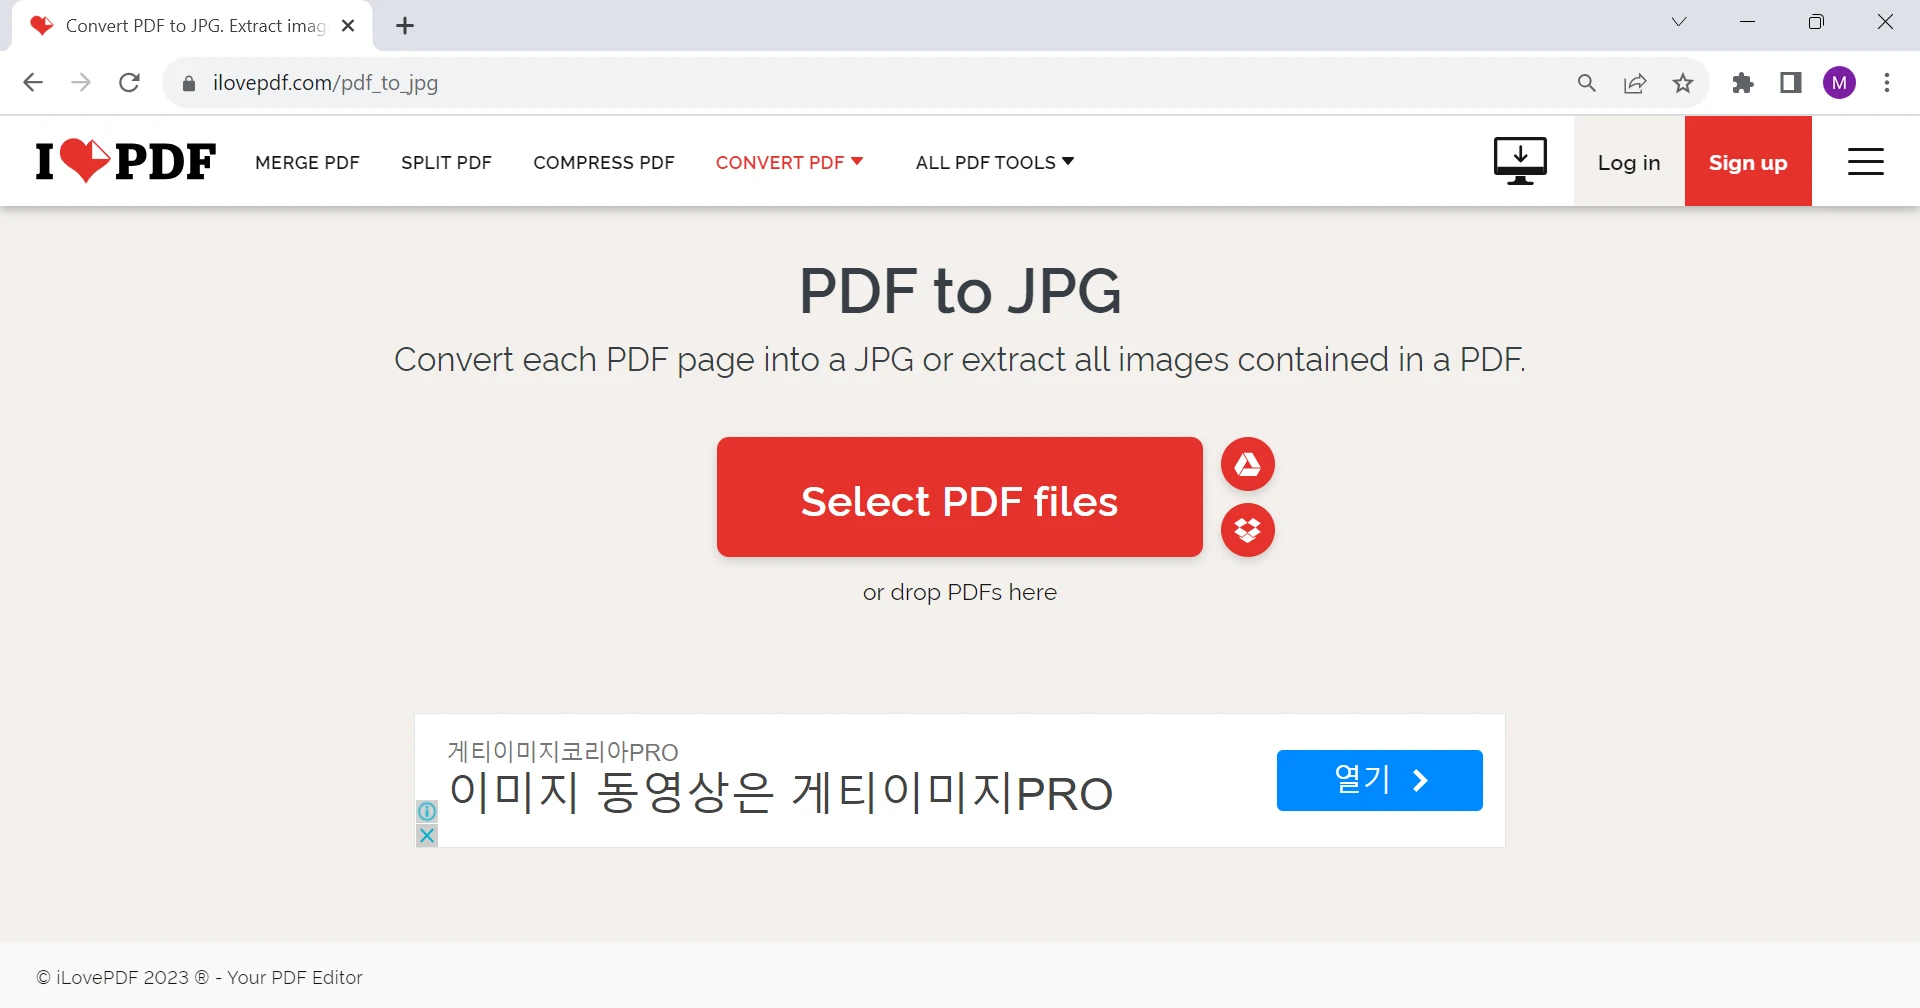Select PDF from Google Drive icon
This screenshot has height=1008, width=1920.
pyautogui.click(x=1247, y=464)
